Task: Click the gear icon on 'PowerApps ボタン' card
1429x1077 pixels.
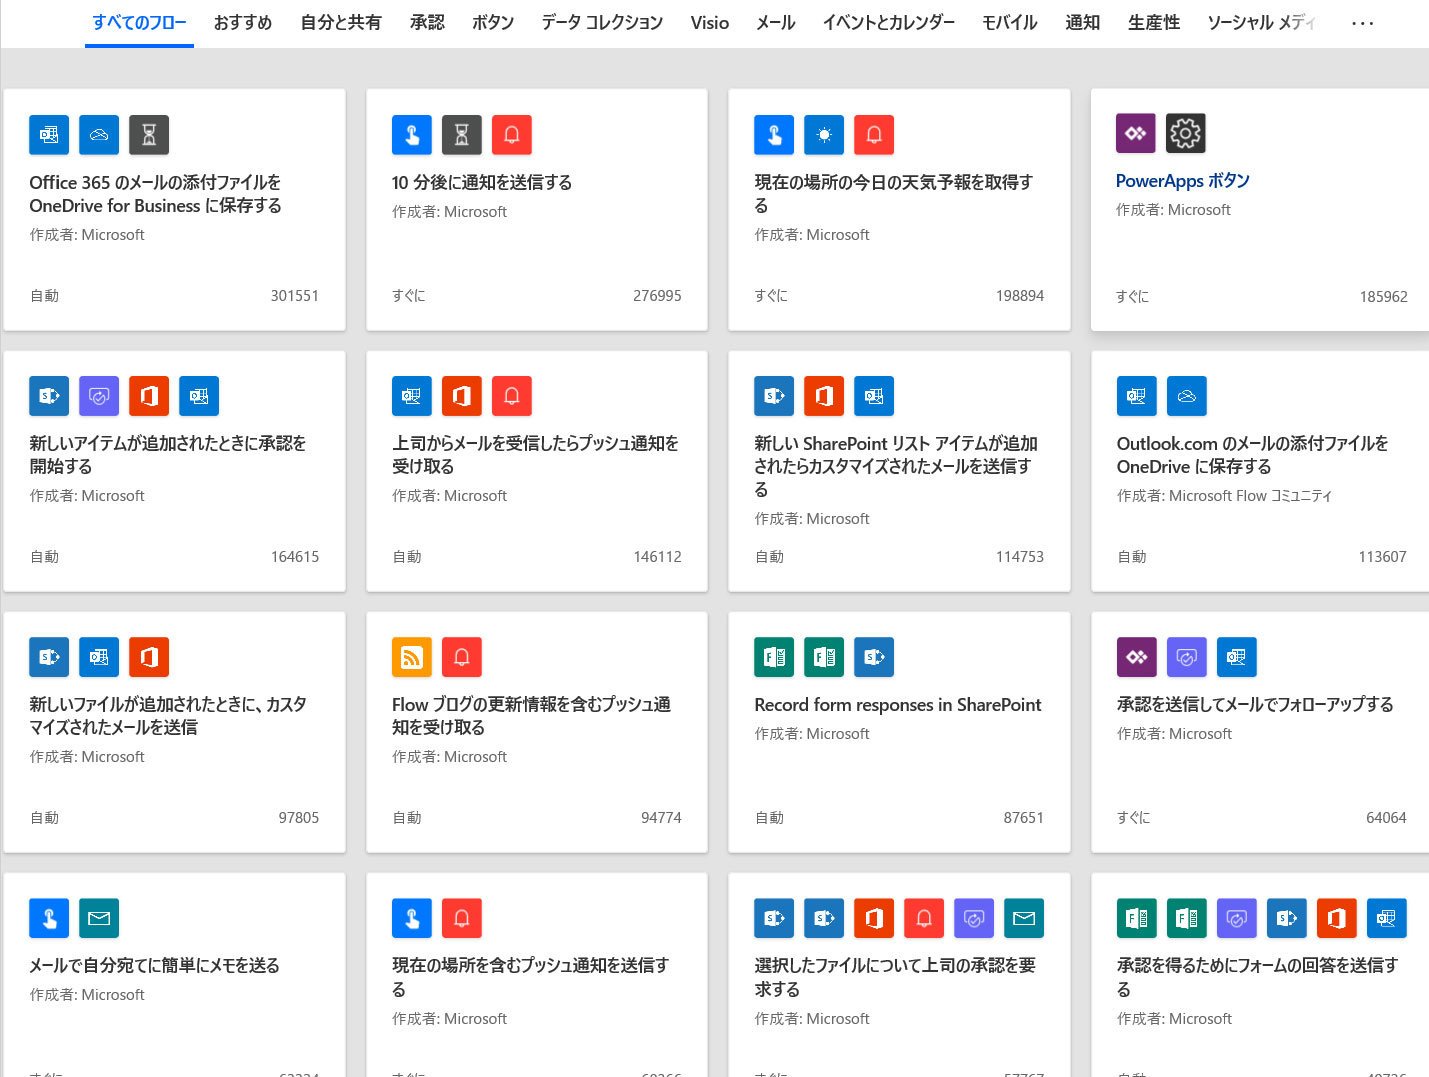Action: tap(1186, 133)
